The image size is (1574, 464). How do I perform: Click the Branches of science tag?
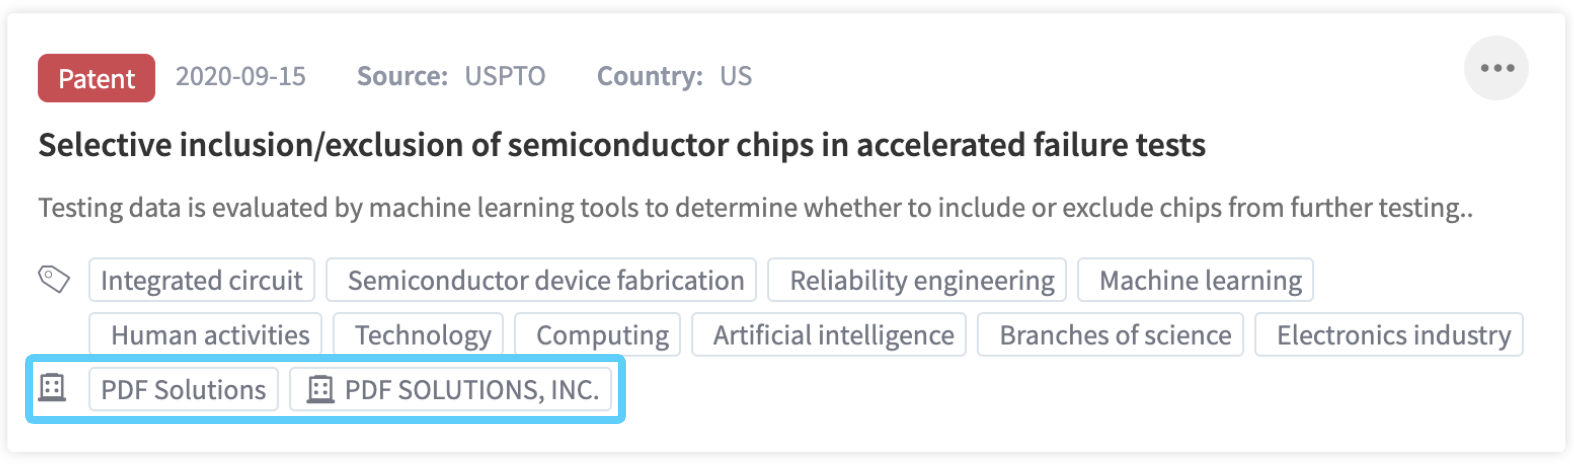[1115, 335]
